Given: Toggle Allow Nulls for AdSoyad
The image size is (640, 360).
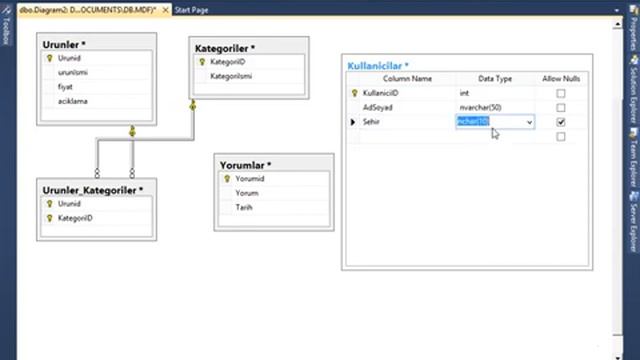Looking at the screenshot, I should pyautogui.click(x=561, y=108).
